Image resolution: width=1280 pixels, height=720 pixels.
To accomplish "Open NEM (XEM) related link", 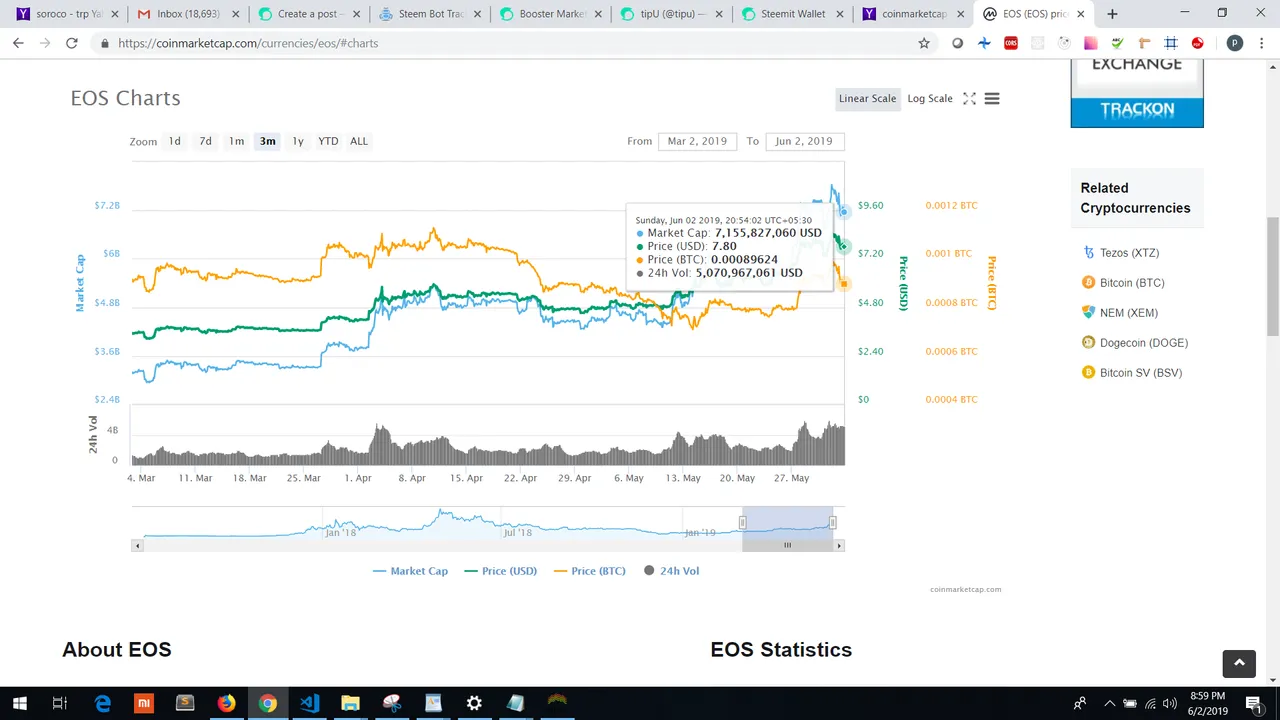I will 1129,313.
